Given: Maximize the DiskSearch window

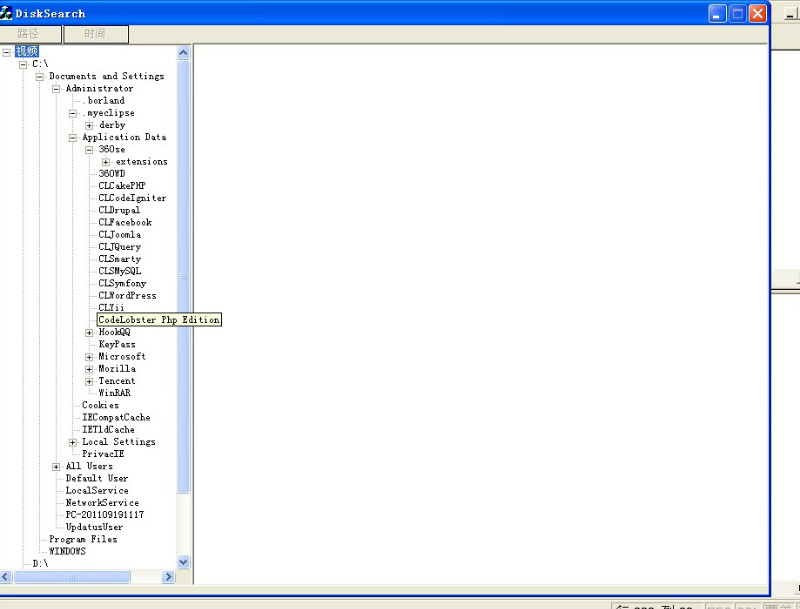Looking at the screenshot, I should click(738, 14).
